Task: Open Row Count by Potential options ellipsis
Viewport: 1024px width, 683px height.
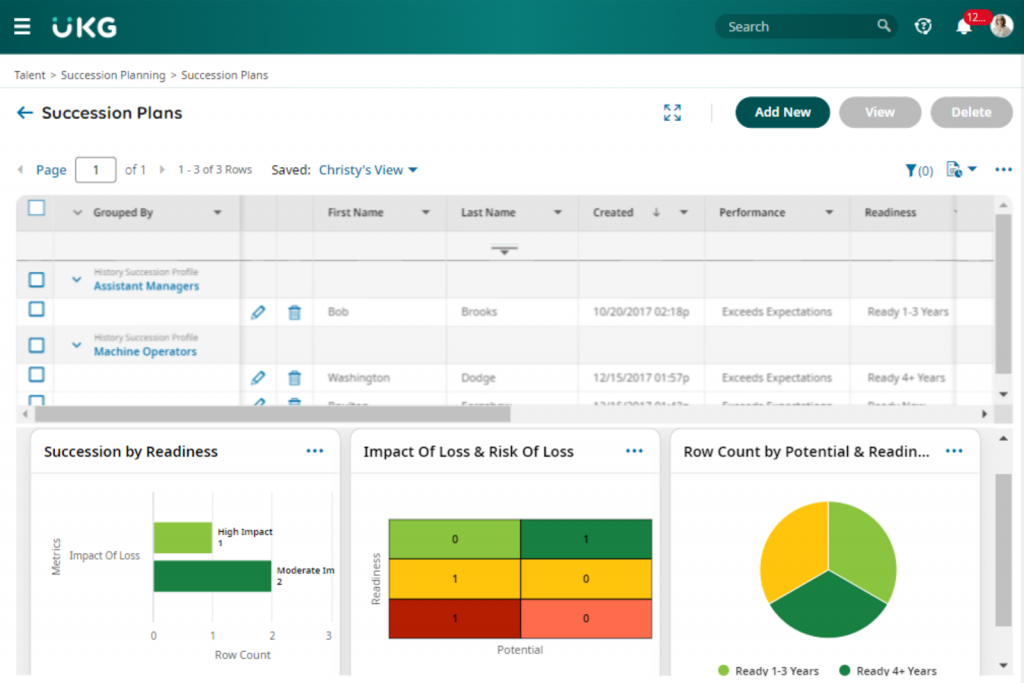Action: pyautogui.click(x=954, y=451)
